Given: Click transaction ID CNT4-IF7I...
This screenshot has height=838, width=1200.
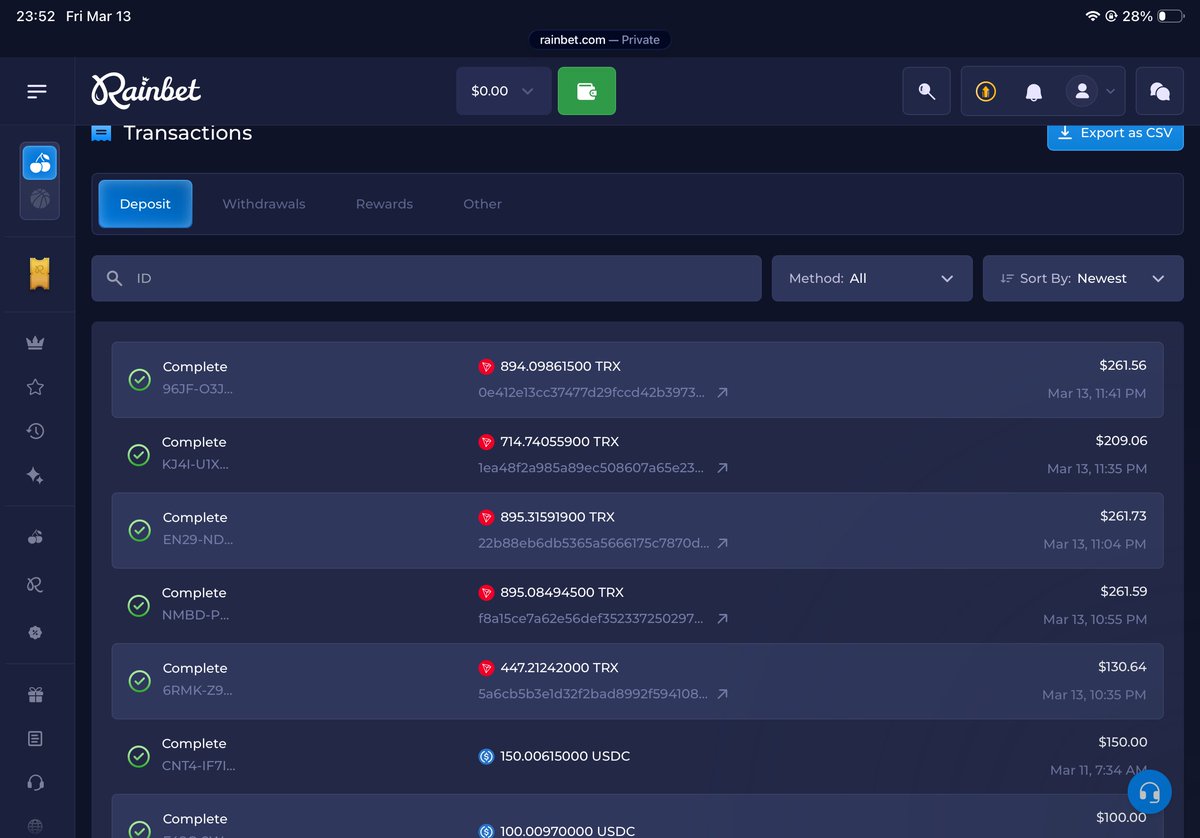Looking at the screenshot, I should coord(199,766).
